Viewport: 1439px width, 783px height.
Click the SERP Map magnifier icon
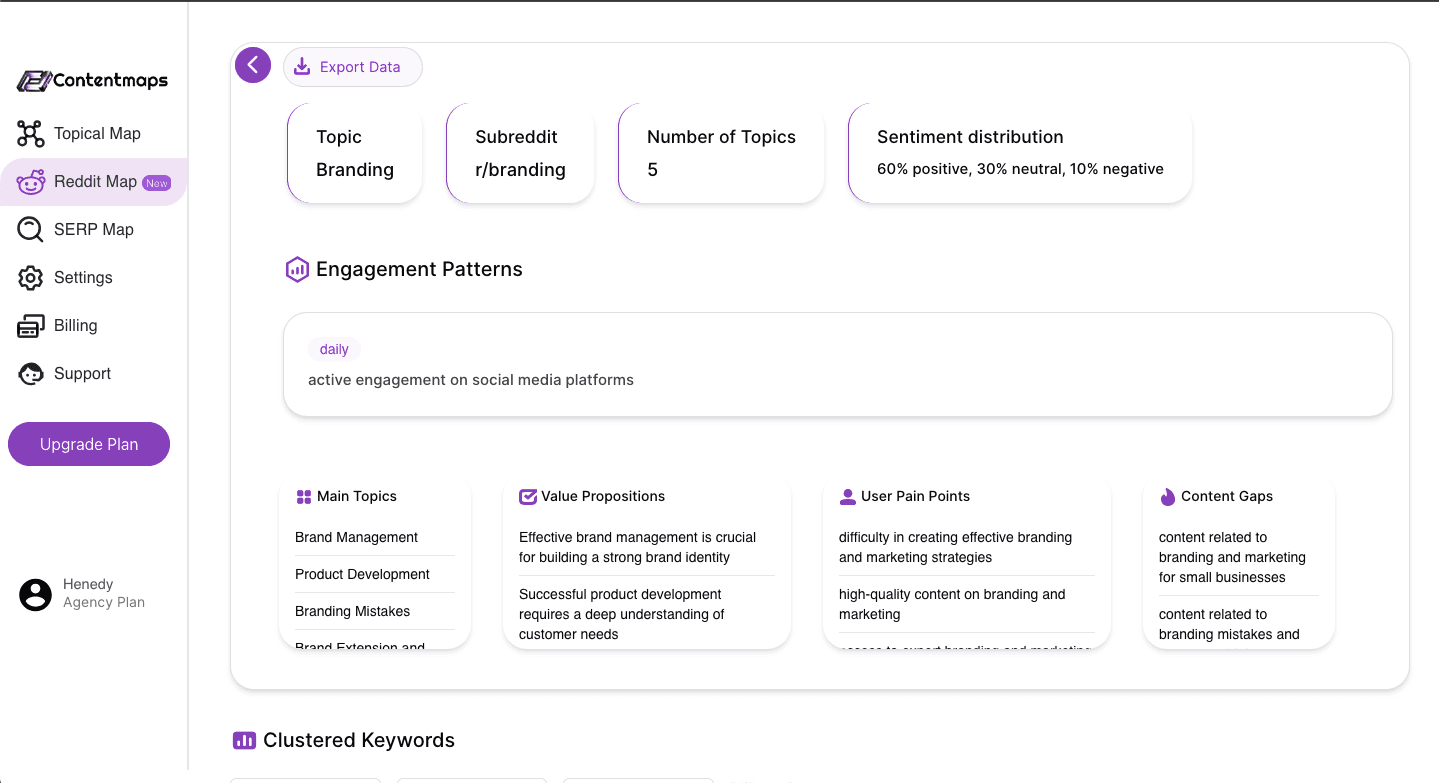coord(31,230)
